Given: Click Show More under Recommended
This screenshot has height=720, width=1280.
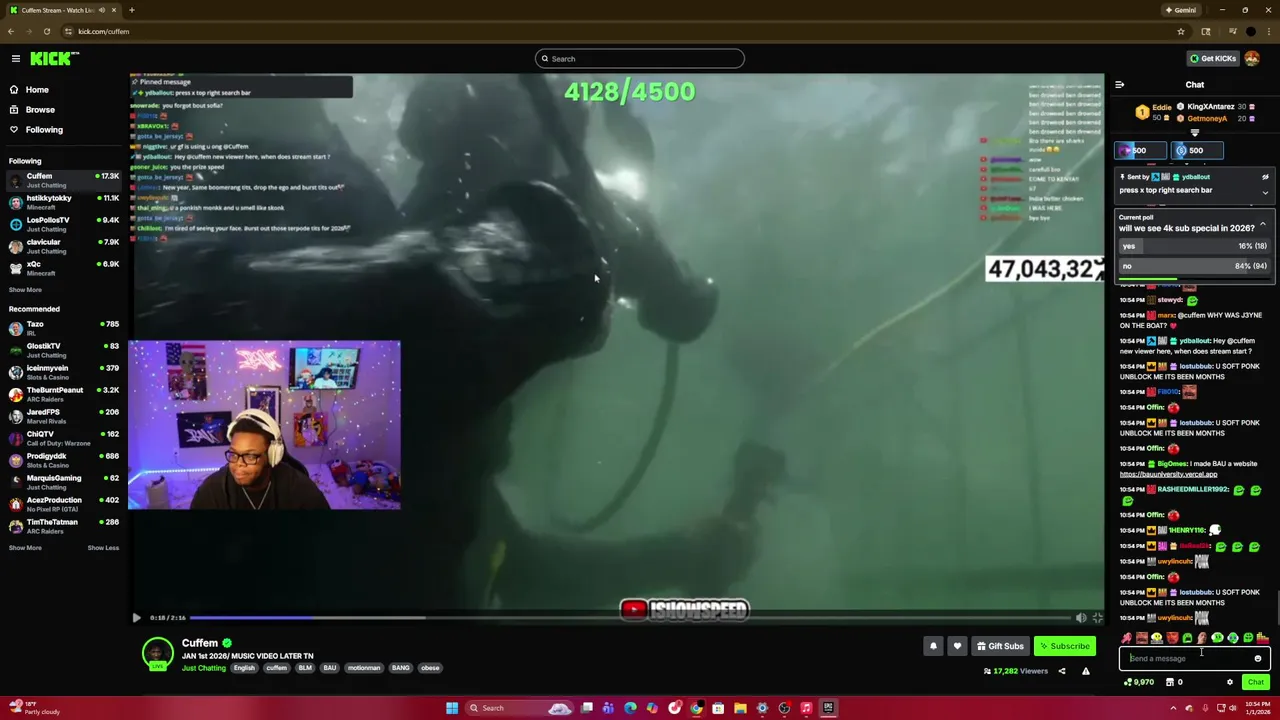Looking at the screenshot, I should tap(25, 548).
